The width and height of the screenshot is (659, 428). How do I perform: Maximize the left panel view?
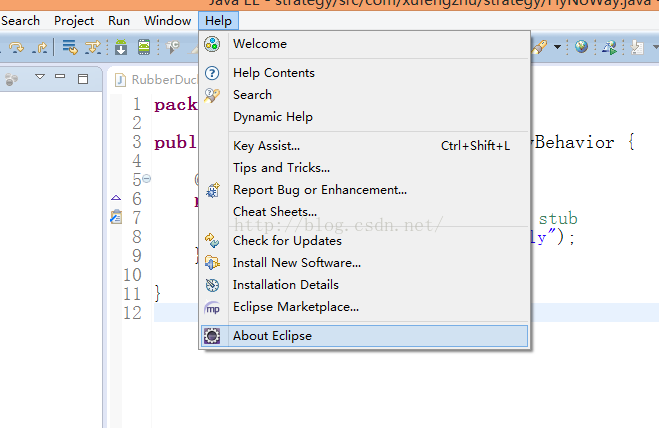83,79
